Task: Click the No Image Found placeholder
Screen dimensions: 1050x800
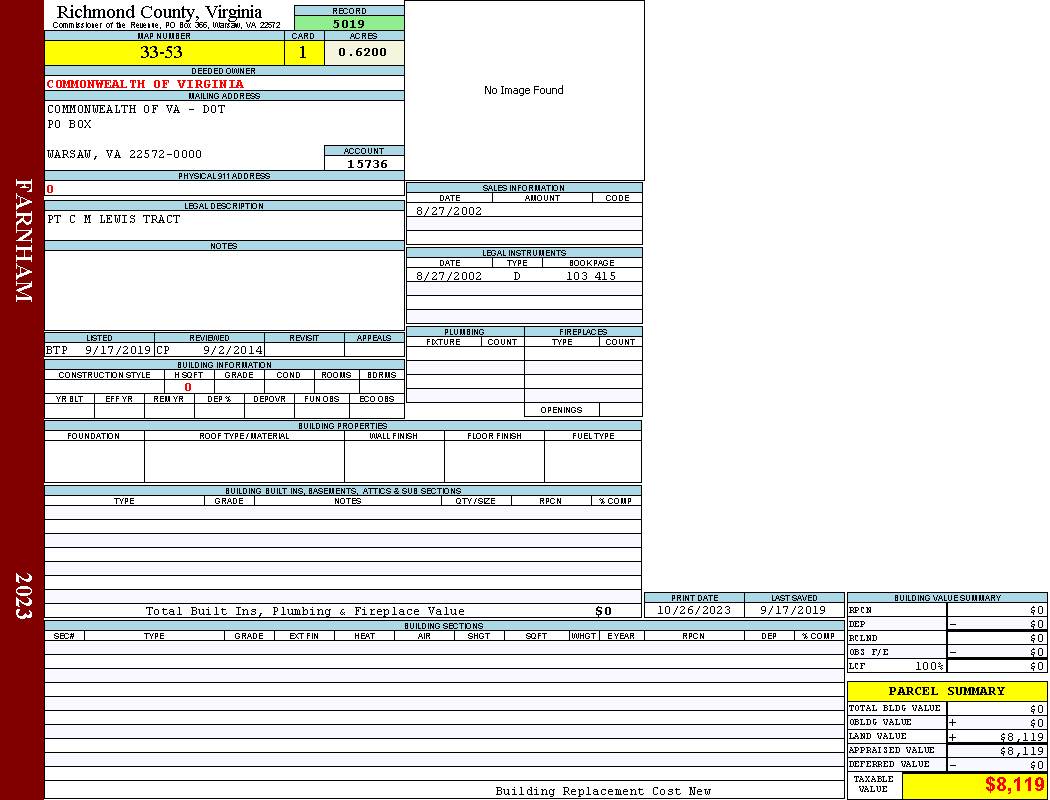Action: point(524,91)
